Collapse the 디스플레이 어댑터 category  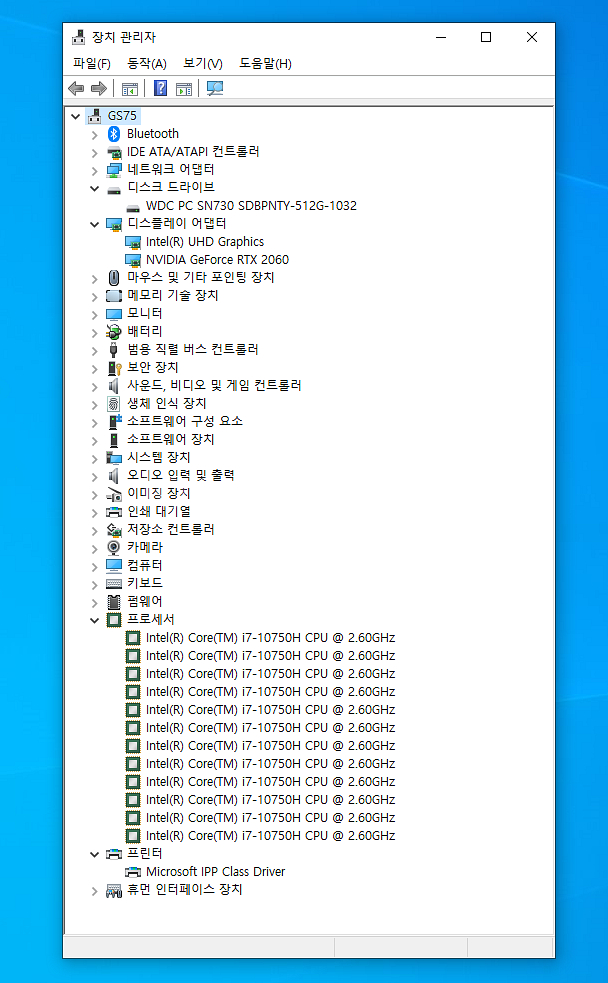click(x=95, y=224)
